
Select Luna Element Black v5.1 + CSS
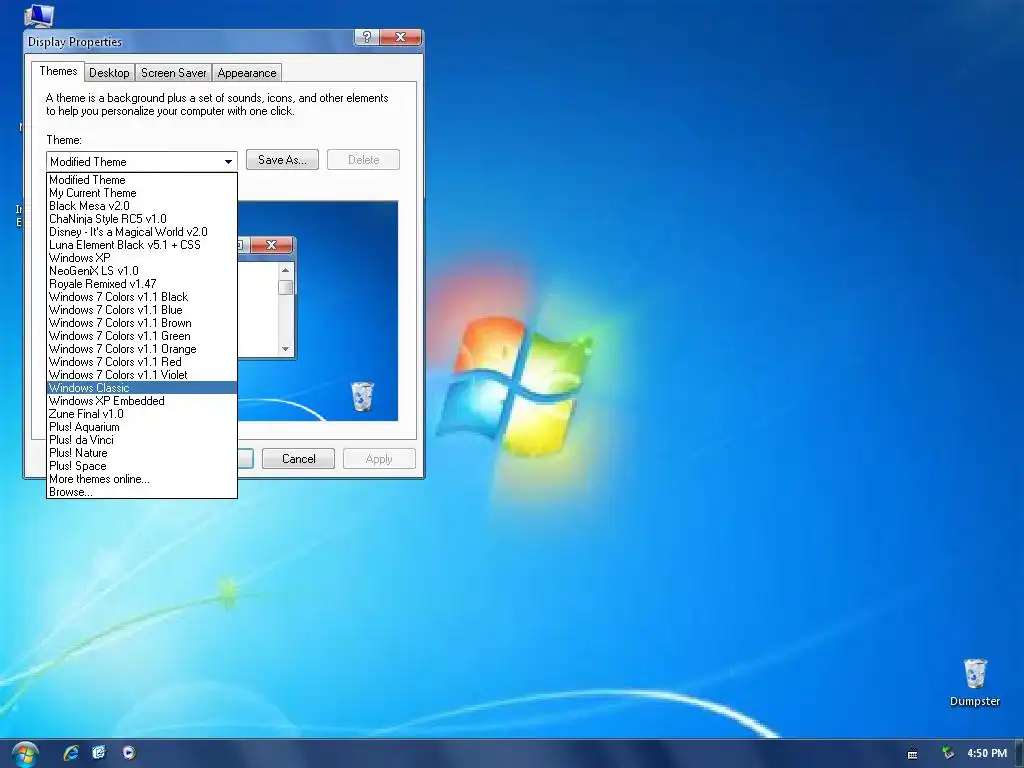pos(142,245)
